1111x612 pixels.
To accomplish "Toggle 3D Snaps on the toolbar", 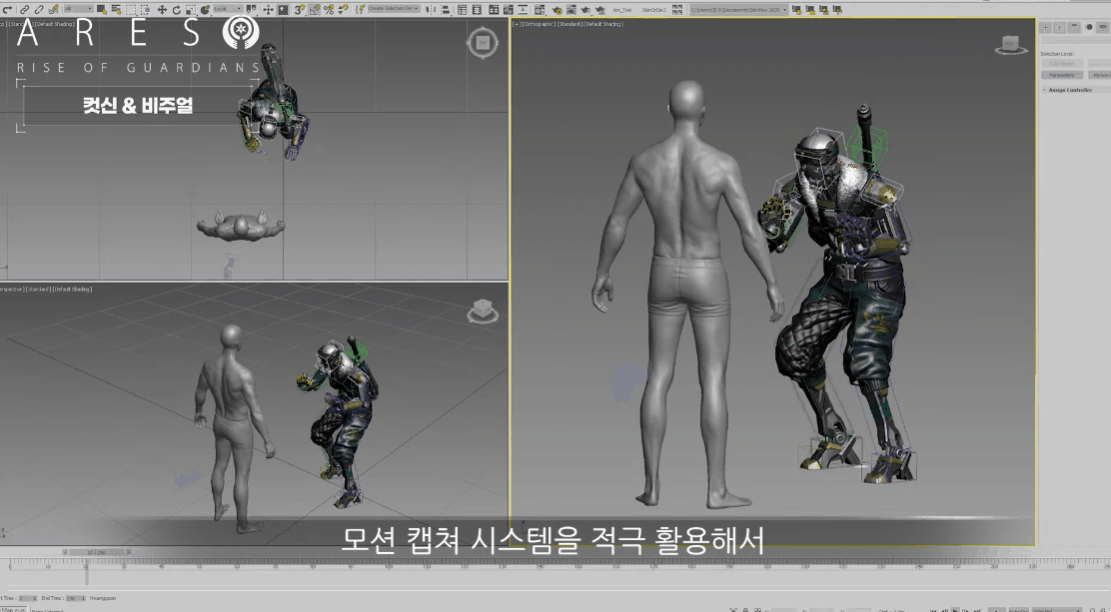I will click(x=299, y=9).
